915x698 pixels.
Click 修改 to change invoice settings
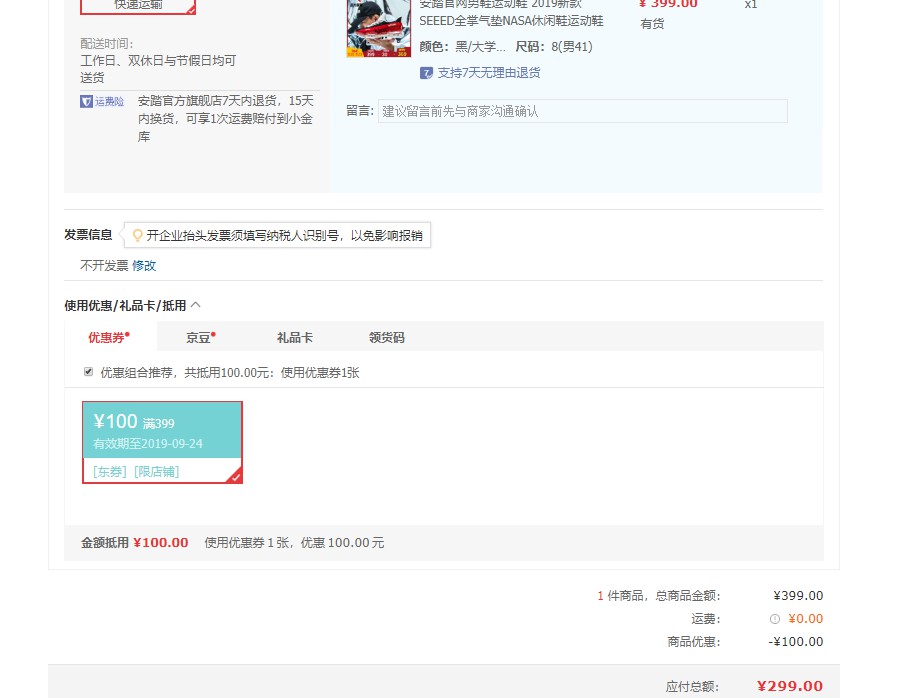144,266
